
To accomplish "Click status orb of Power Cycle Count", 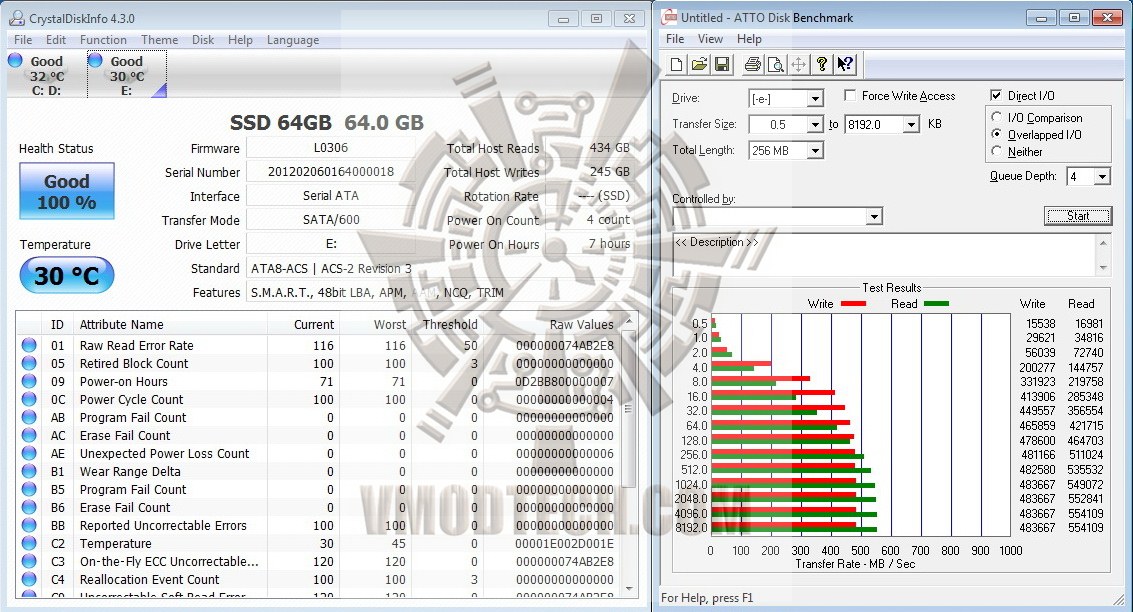I will (x=29, y=400).
